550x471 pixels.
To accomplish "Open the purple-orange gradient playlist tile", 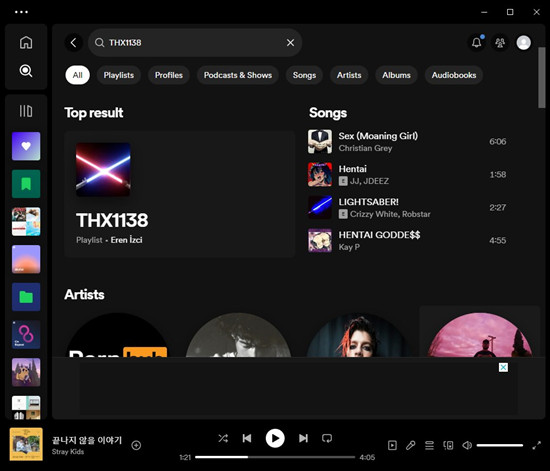I will [26, 259].
